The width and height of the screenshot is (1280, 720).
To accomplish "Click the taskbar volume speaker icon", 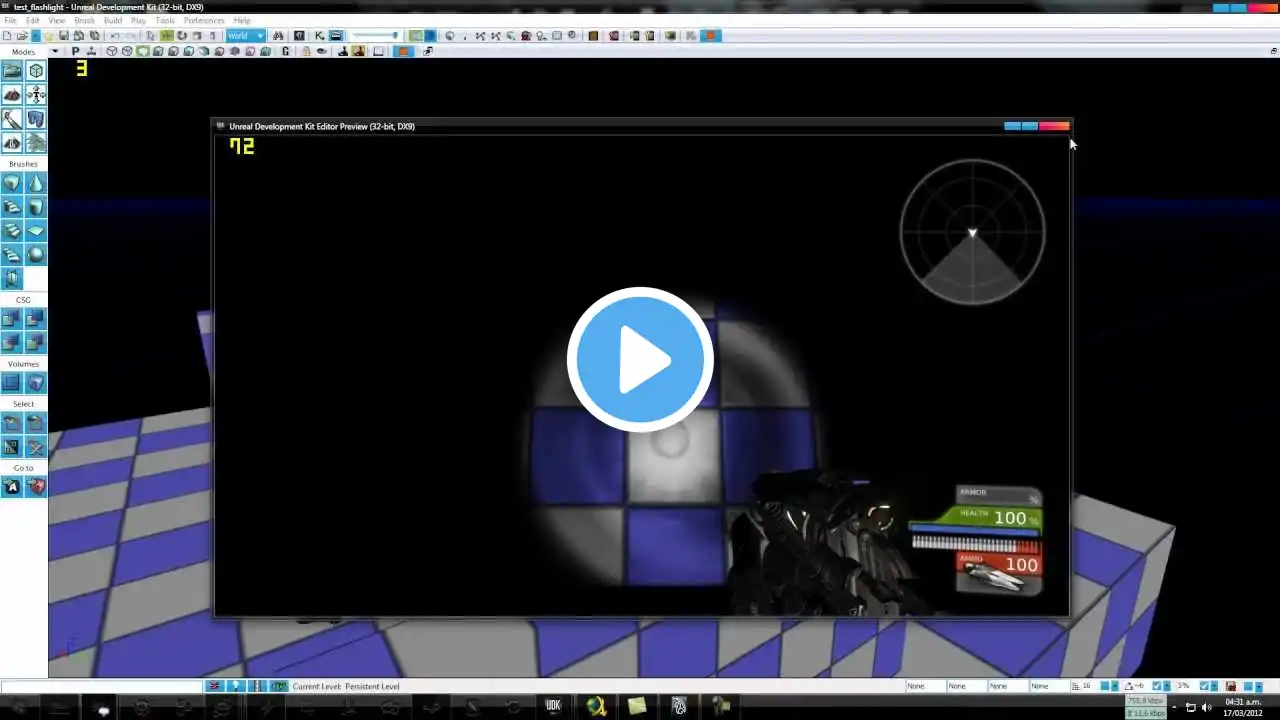I will coord(1207,707).
